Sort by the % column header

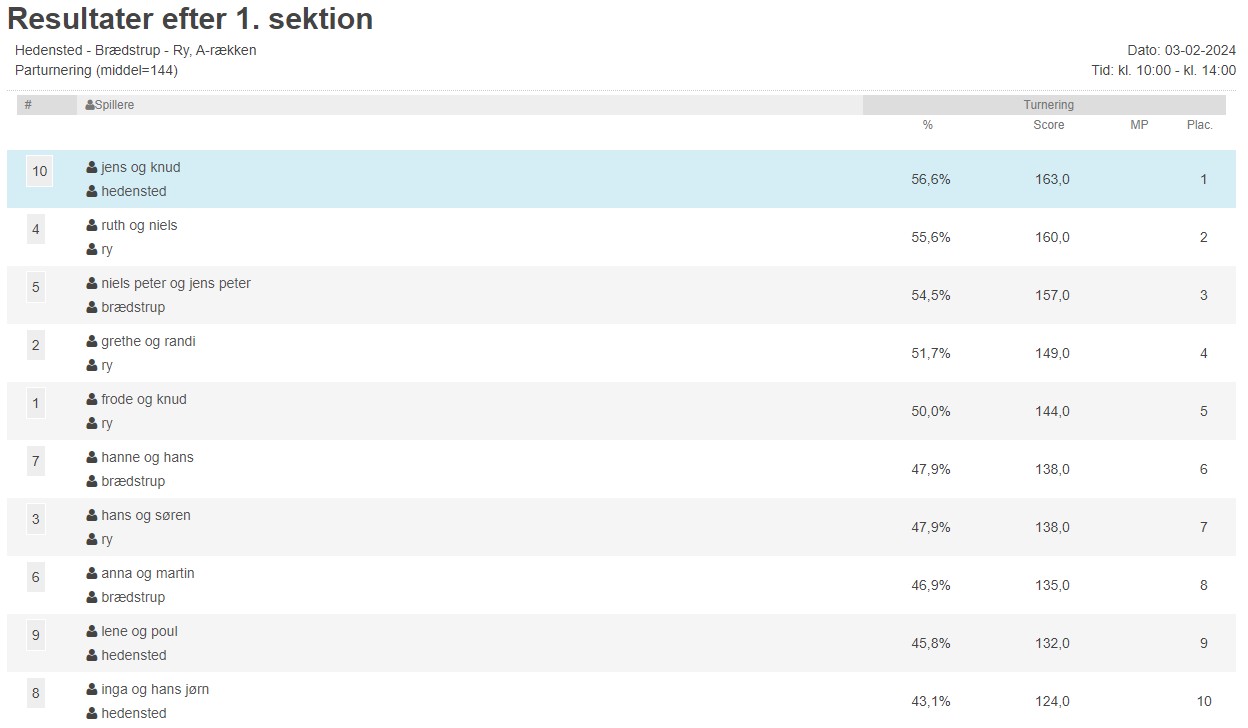pos(928,125)
